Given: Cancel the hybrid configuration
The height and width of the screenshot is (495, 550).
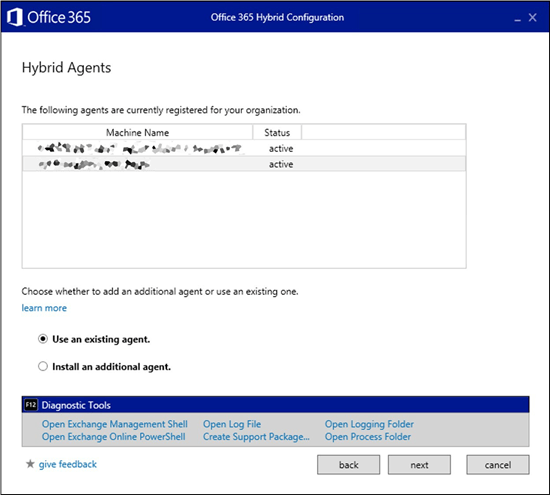Looking at the screenshot, I should (498, 465).
